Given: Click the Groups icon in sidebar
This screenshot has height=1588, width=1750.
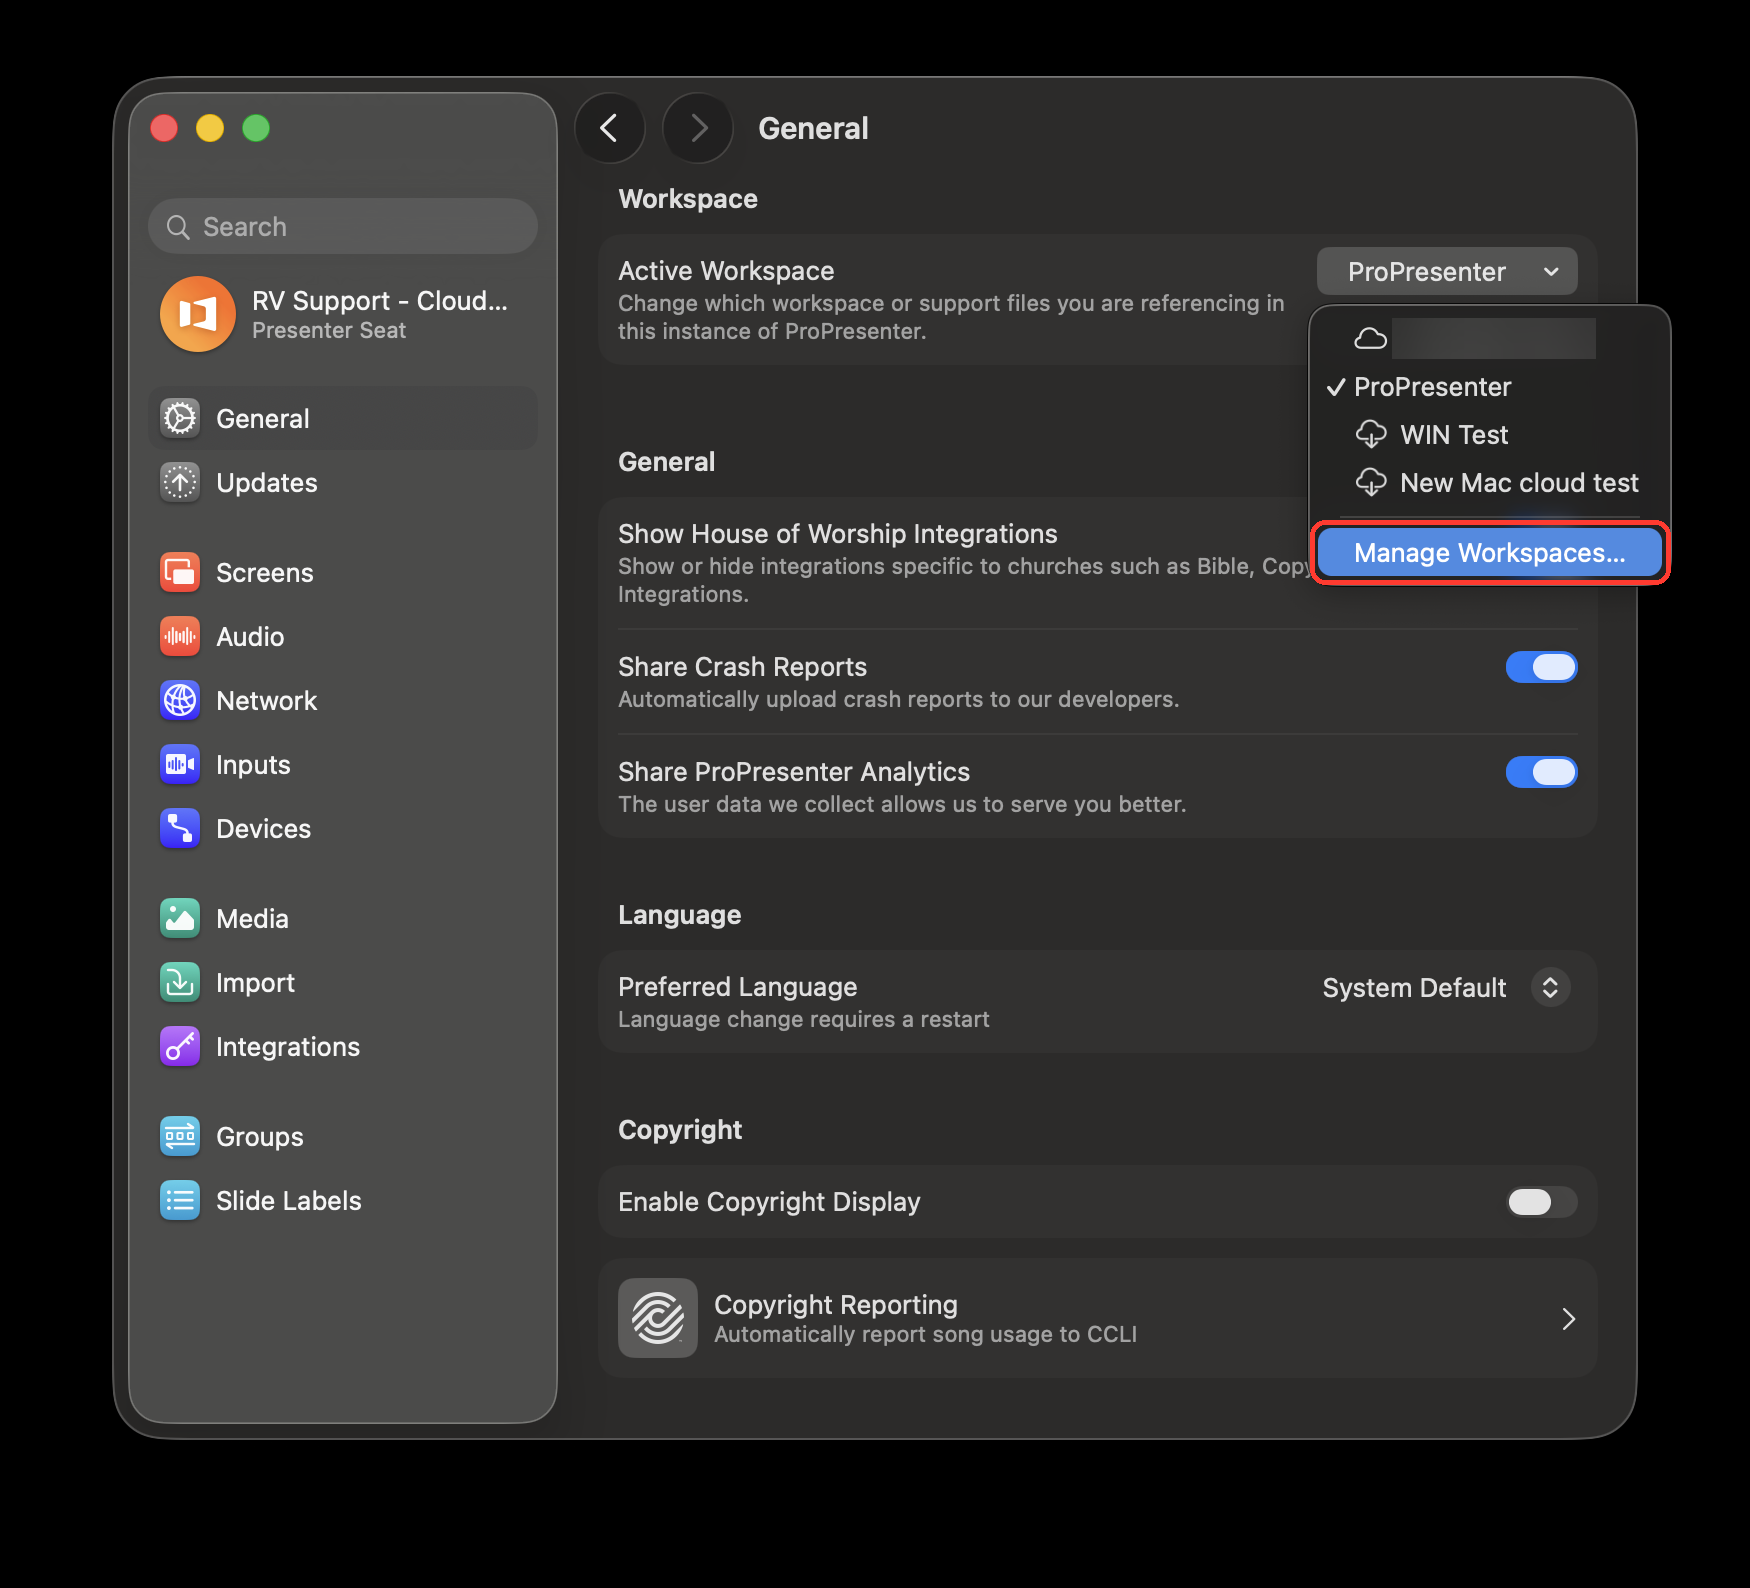Looking at the screenshot, I should pos(180,1136).
